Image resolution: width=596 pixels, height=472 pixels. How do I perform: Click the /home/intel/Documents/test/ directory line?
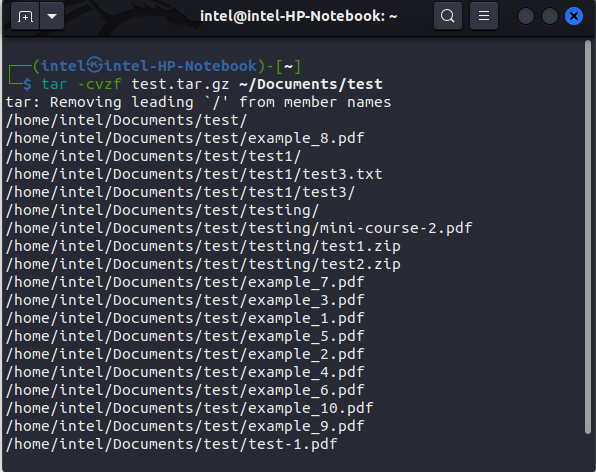[127, 120]
